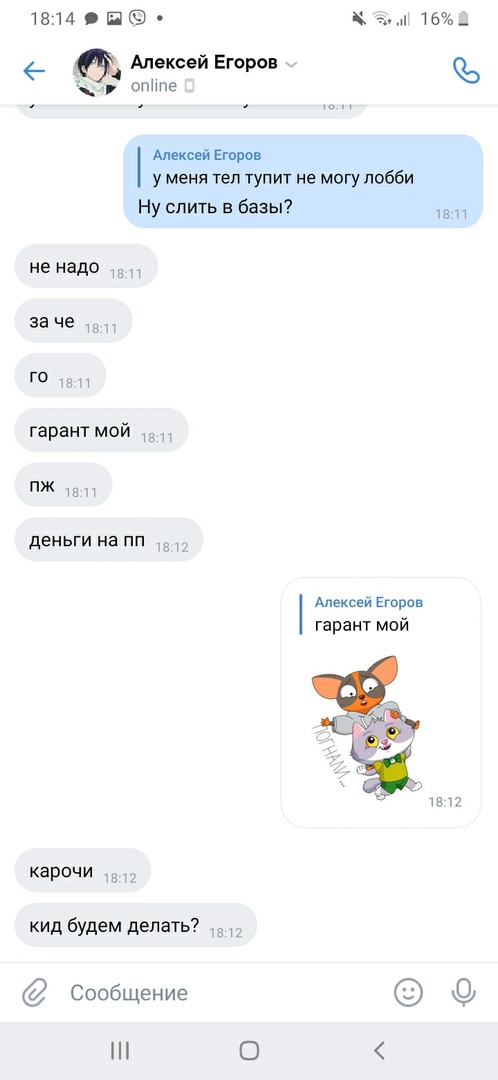Open the emoji and sticker picker
Image resolution: width=498 pixels, height=1080 pixels.
click(x=408, y=993)
